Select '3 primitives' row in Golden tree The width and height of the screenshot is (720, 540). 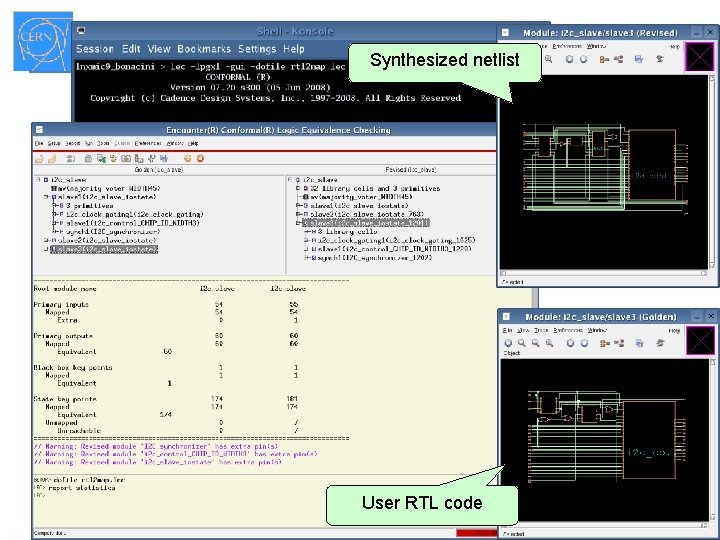tap(89, 206)
